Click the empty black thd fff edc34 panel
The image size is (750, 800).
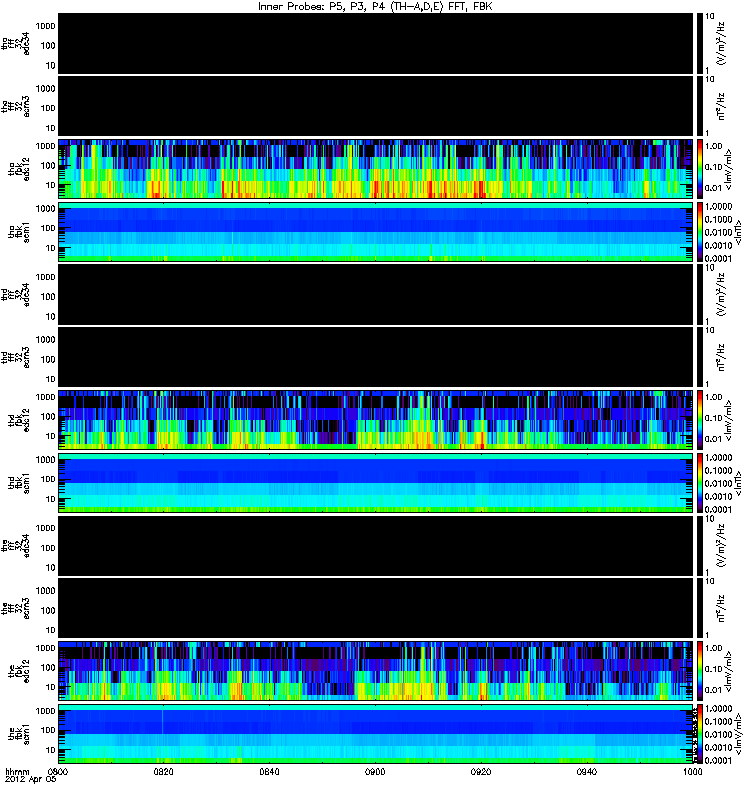[376, 294]
